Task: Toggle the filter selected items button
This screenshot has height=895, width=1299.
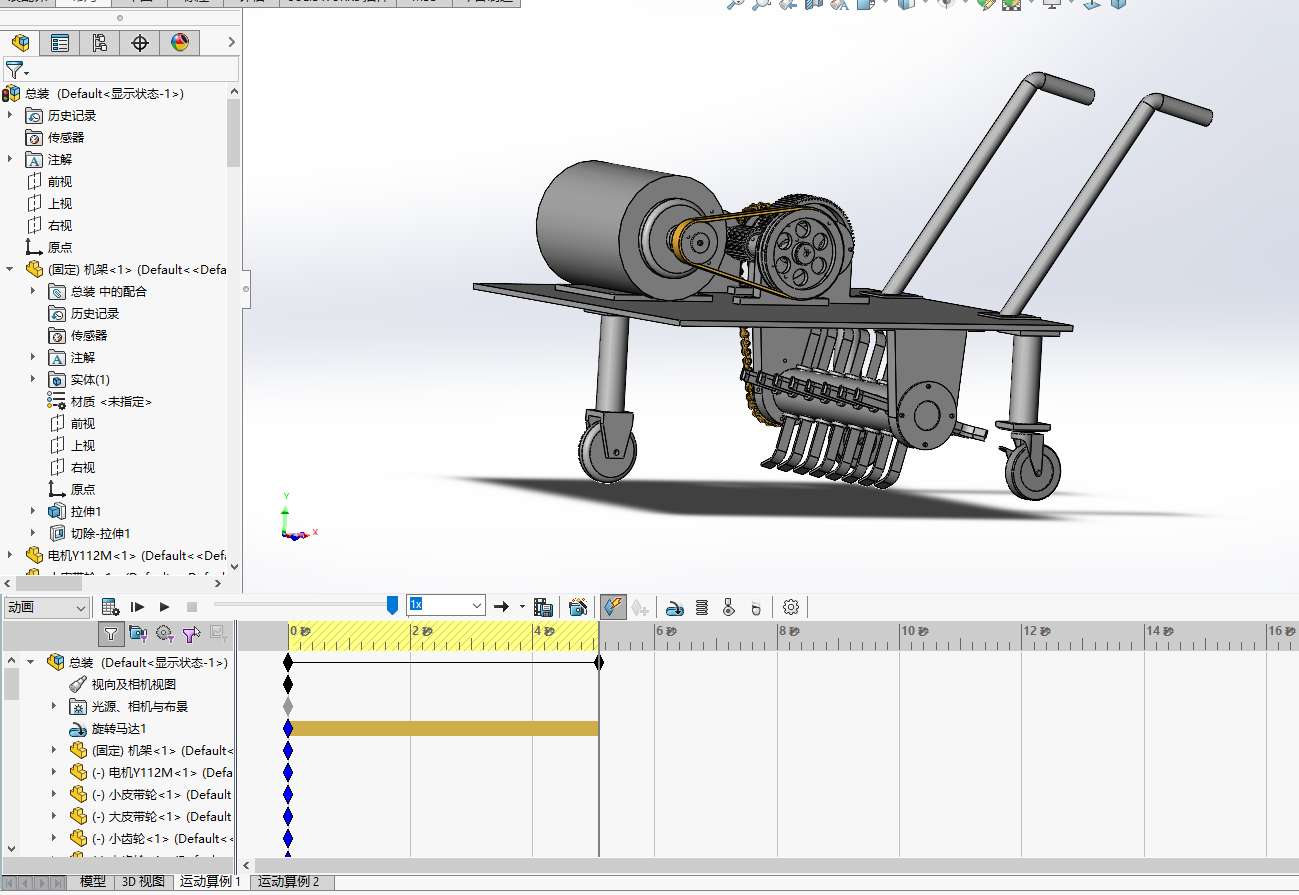Action: point(192,633)
